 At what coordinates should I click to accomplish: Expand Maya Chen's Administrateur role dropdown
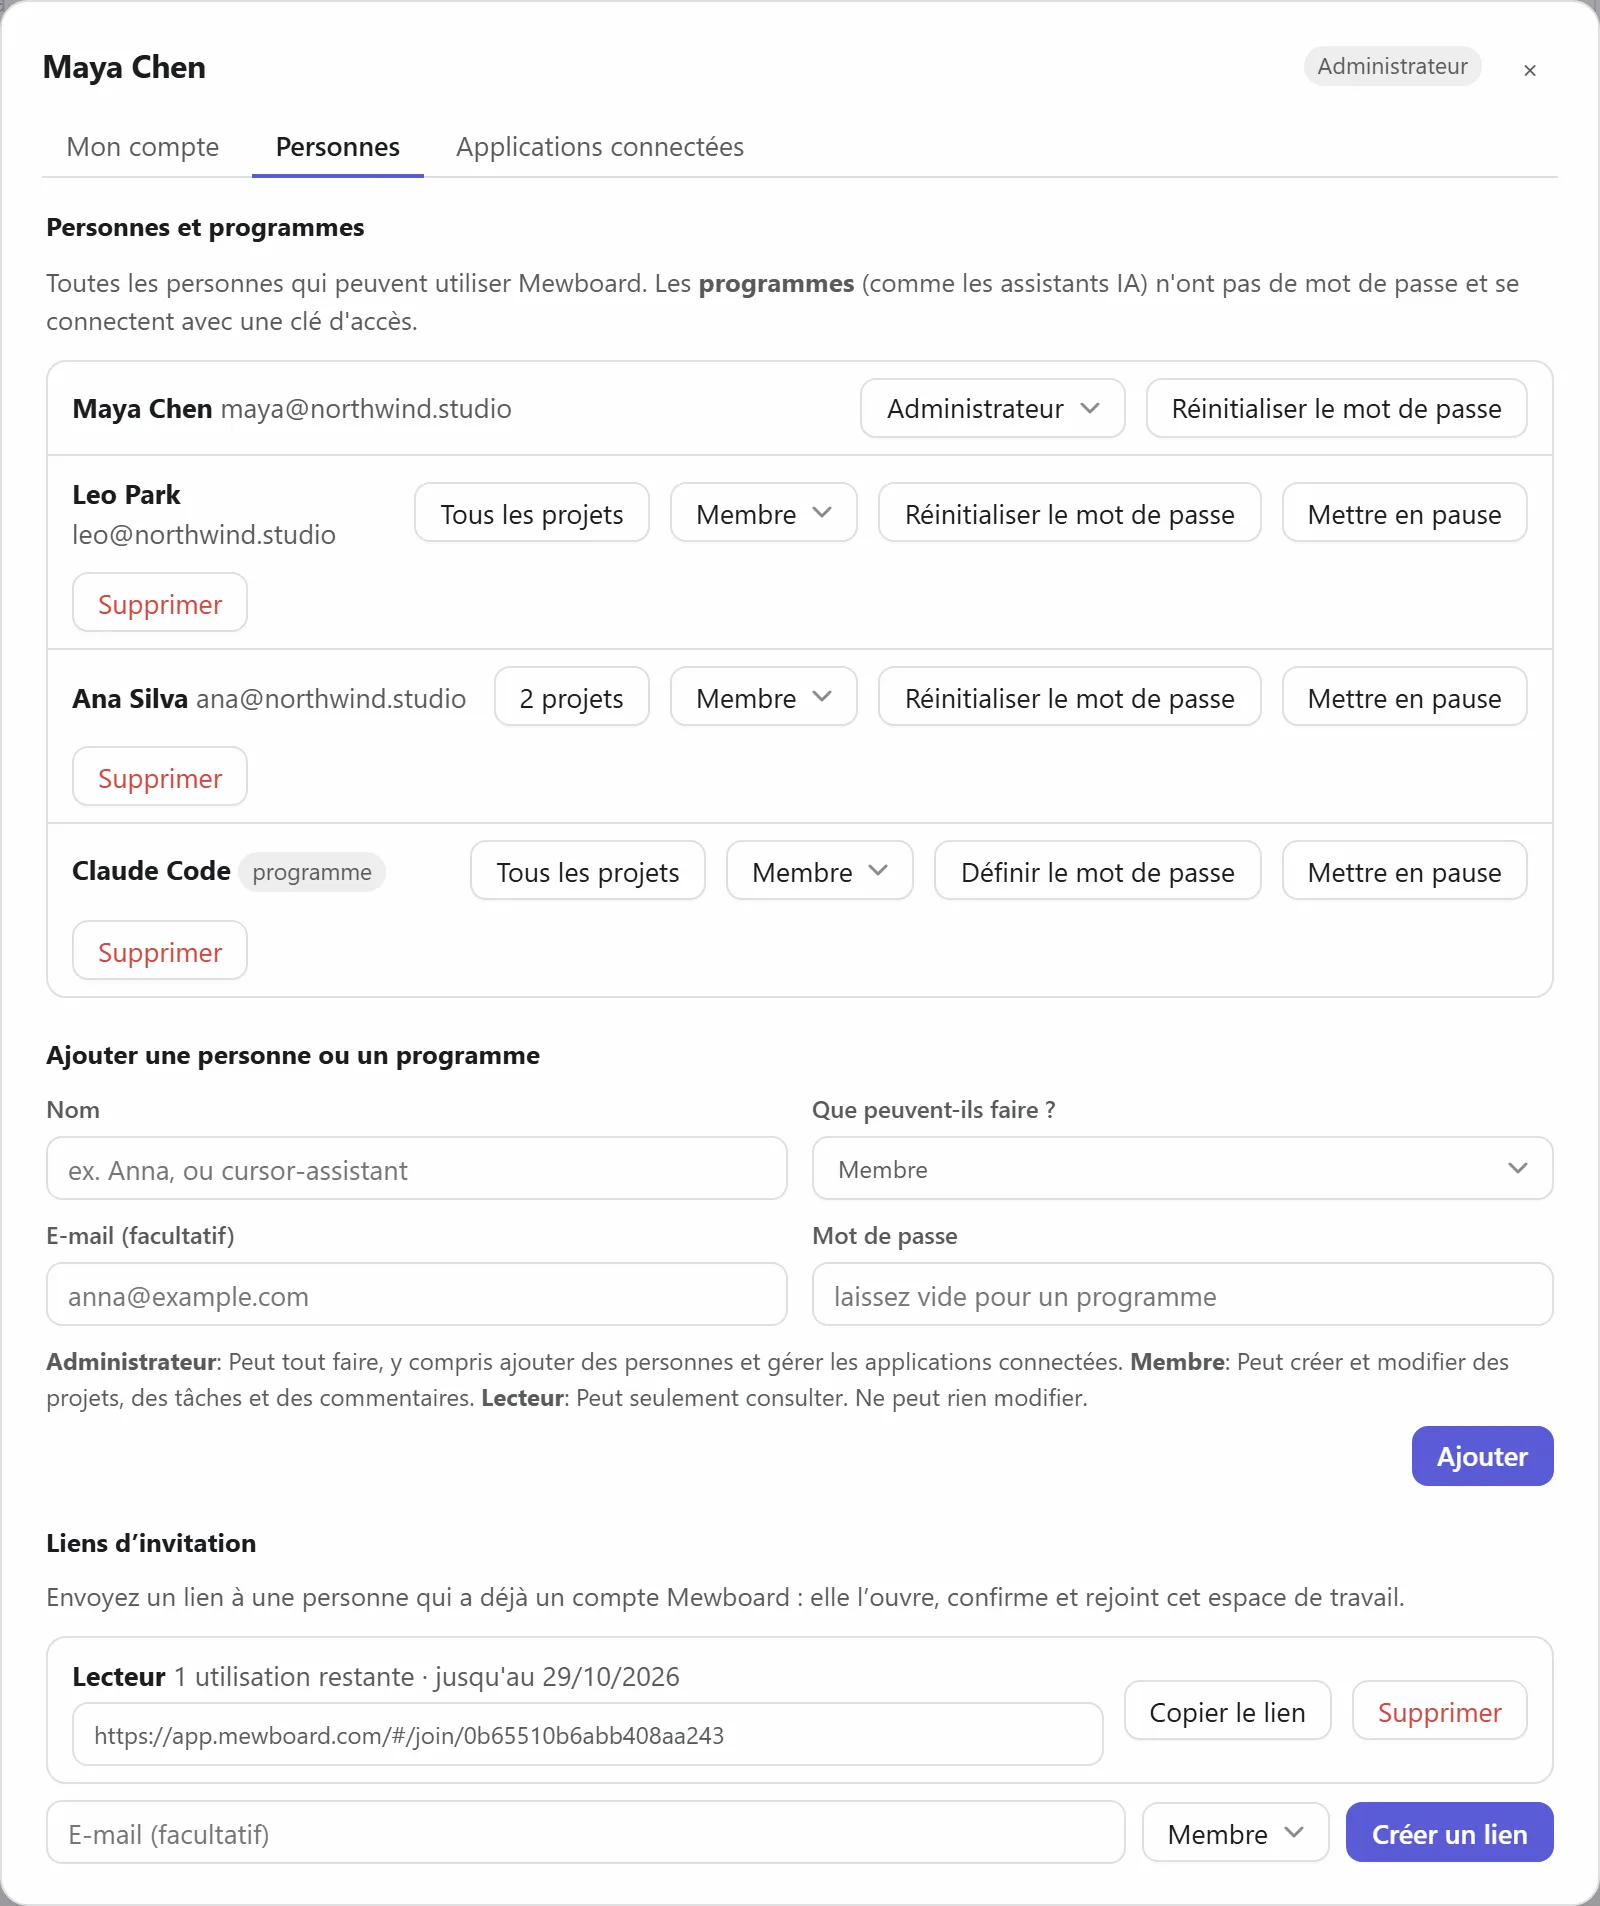click(992, 408)
